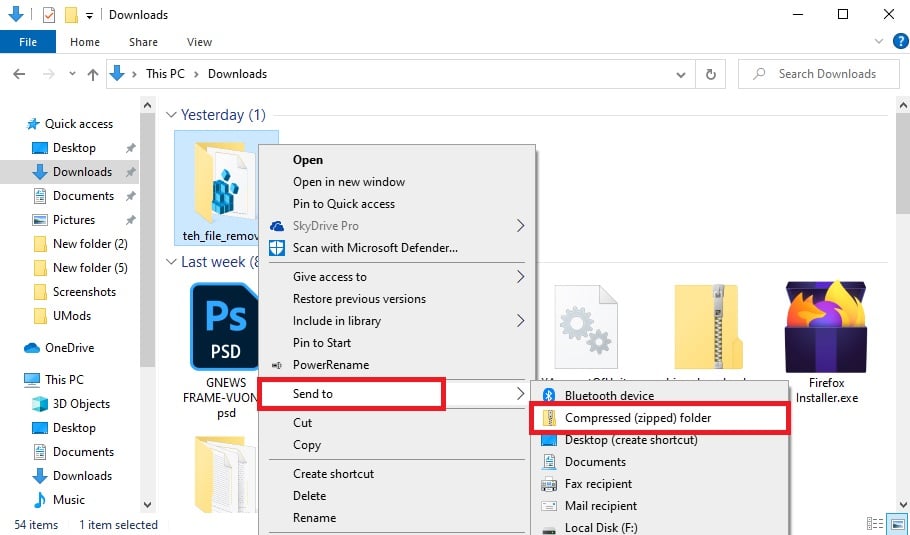
Task: Expand the ribbon using the chevron
Action: 879,41
